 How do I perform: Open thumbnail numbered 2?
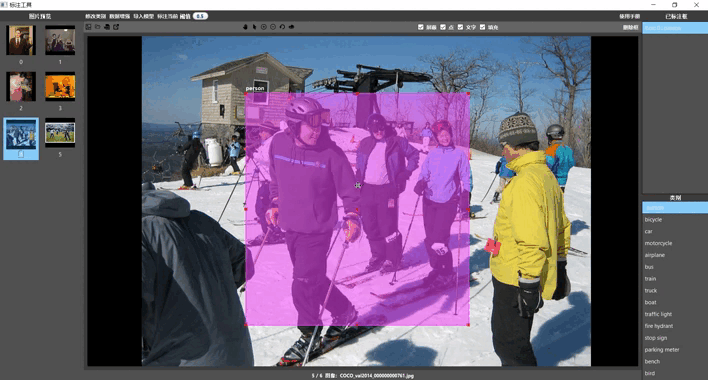[21, 86]
